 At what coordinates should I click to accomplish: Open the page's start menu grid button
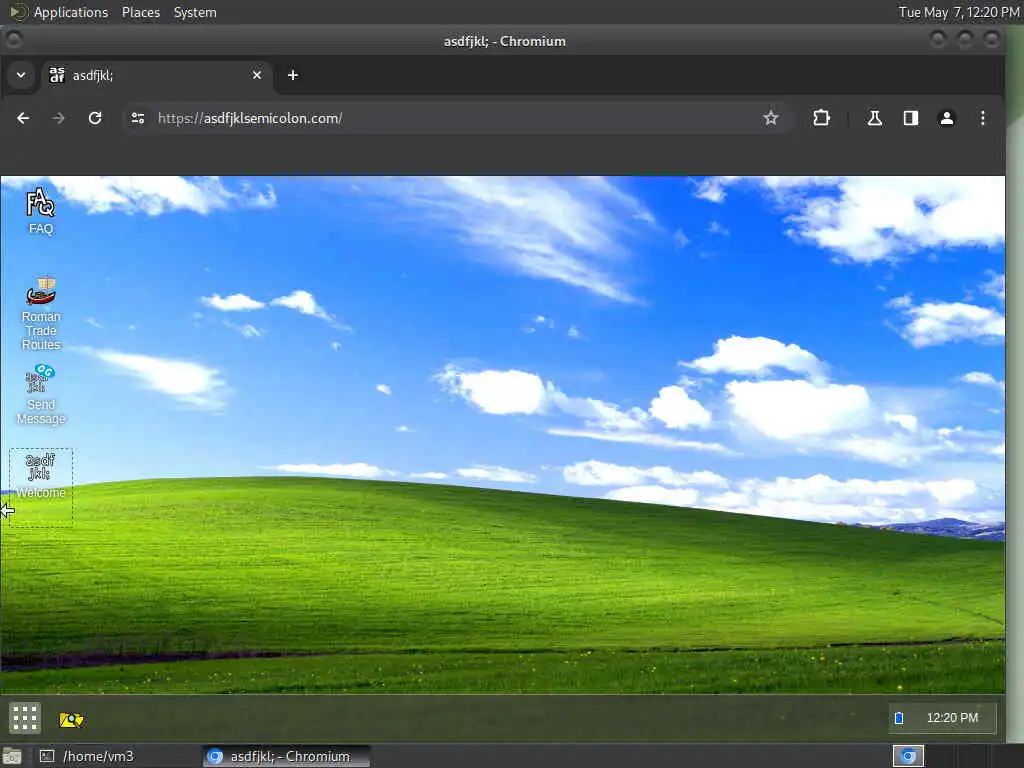[x=25, y=718]
